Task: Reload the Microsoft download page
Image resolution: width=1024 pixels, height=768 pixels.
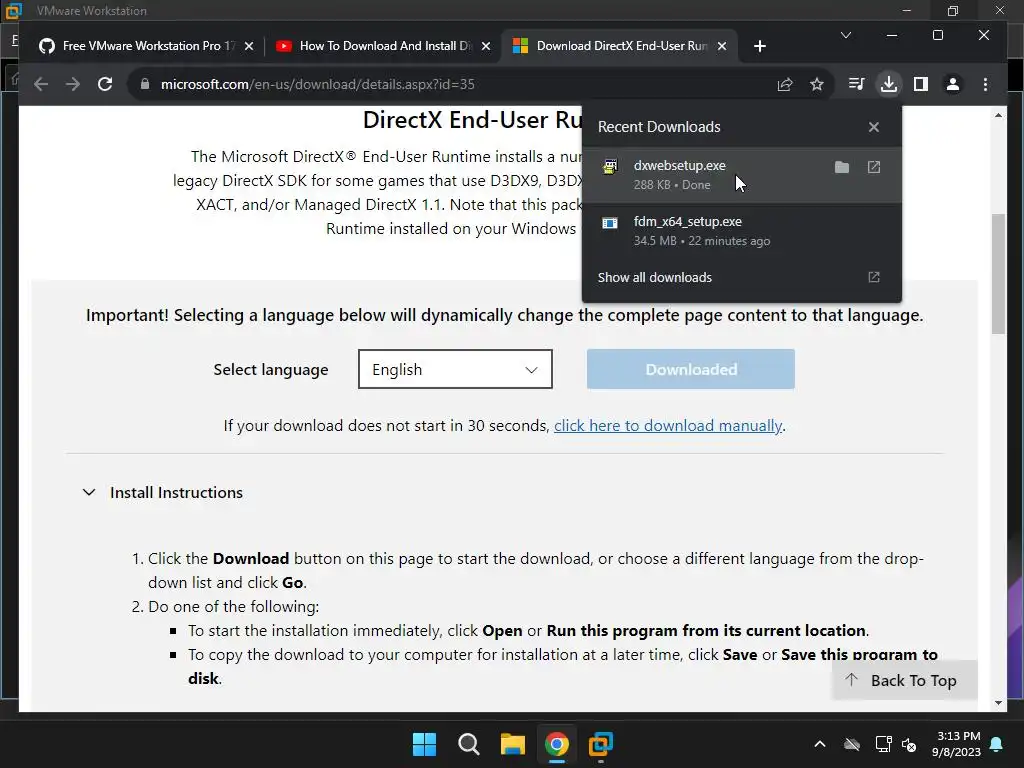Action: coord(105,84)
